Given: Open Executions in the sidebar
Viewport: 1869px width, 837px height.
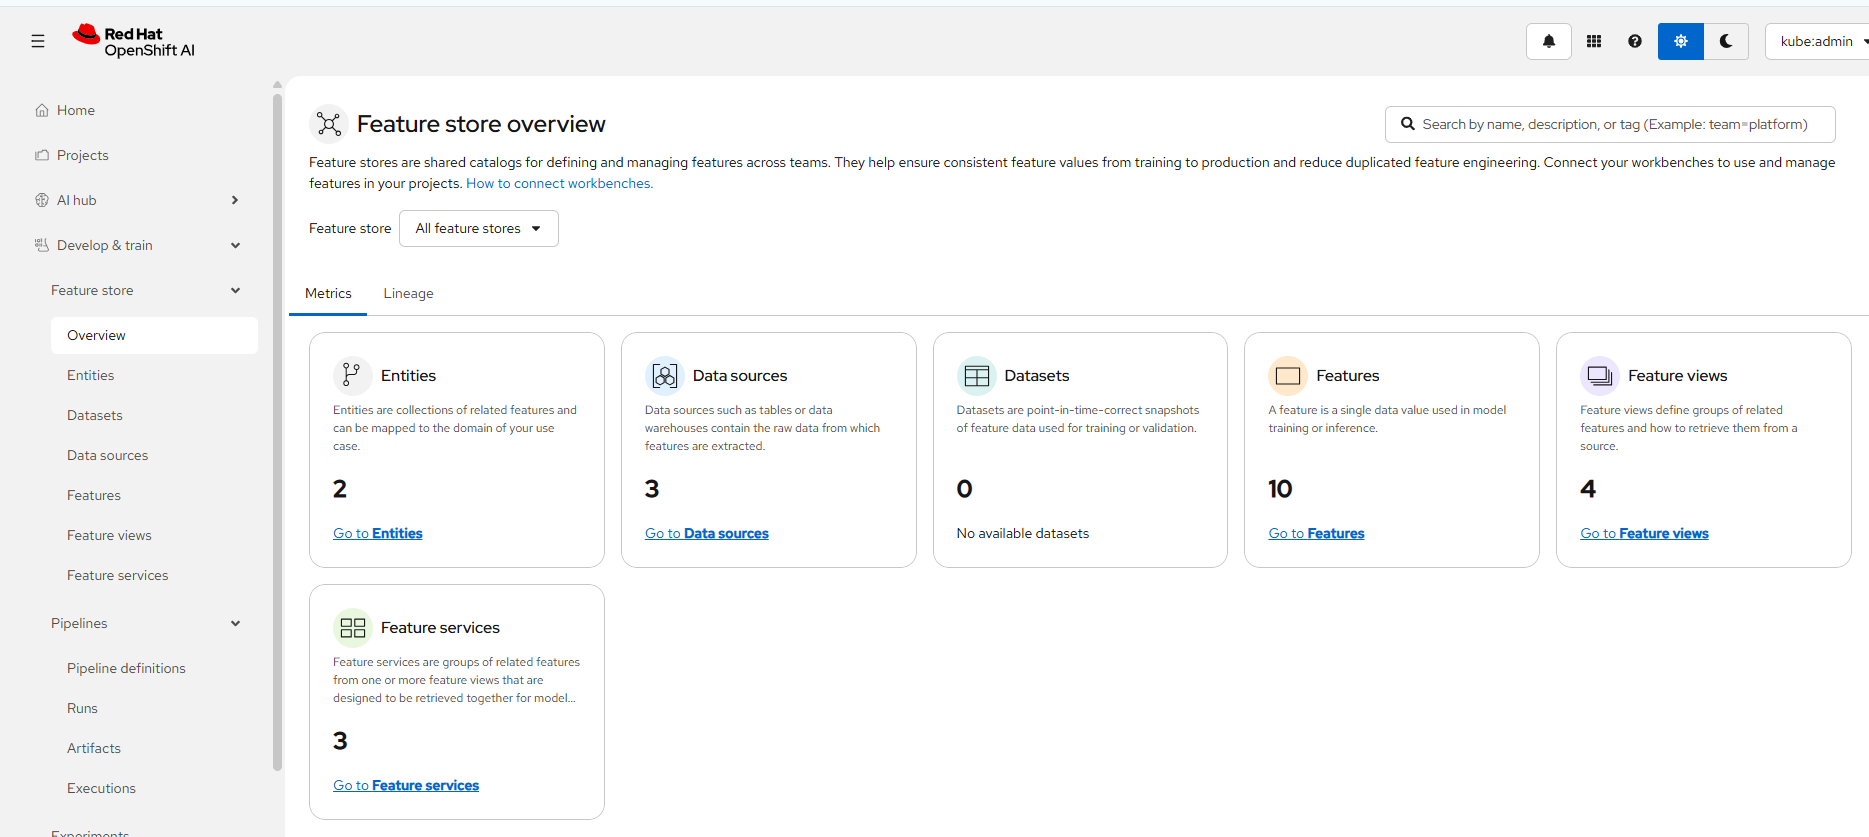Looking at the screenshot, I should pyautogui.click(x=154, y=788).
